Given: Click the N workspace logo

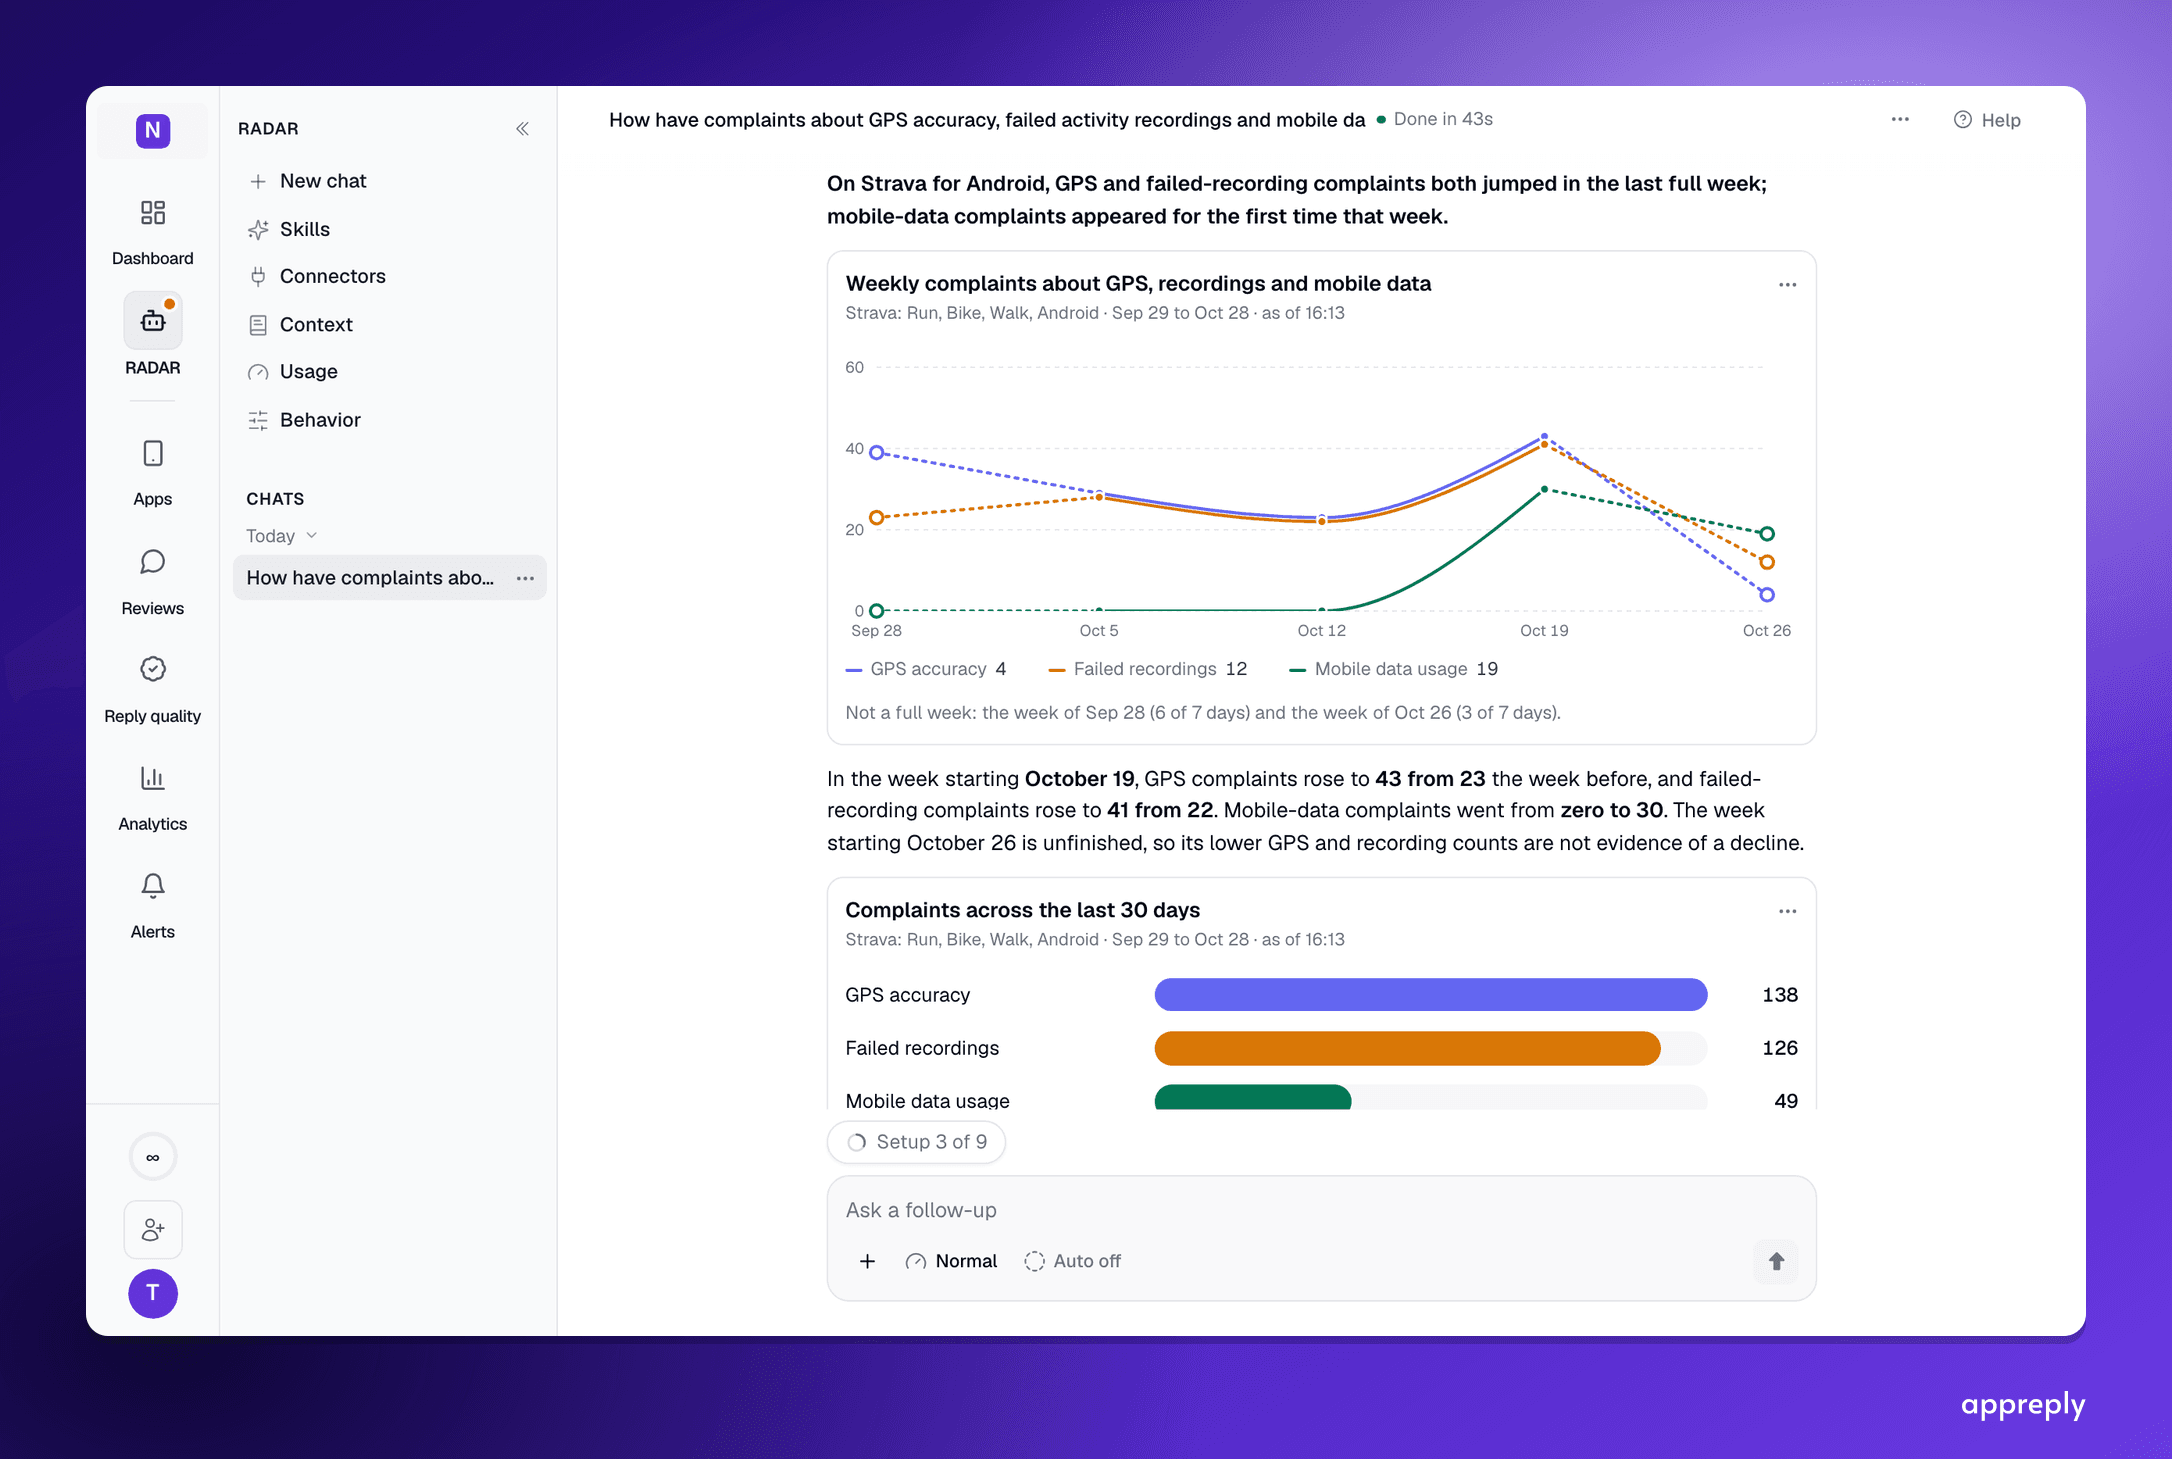Looking at the screenshot, I should coord(153,130).
